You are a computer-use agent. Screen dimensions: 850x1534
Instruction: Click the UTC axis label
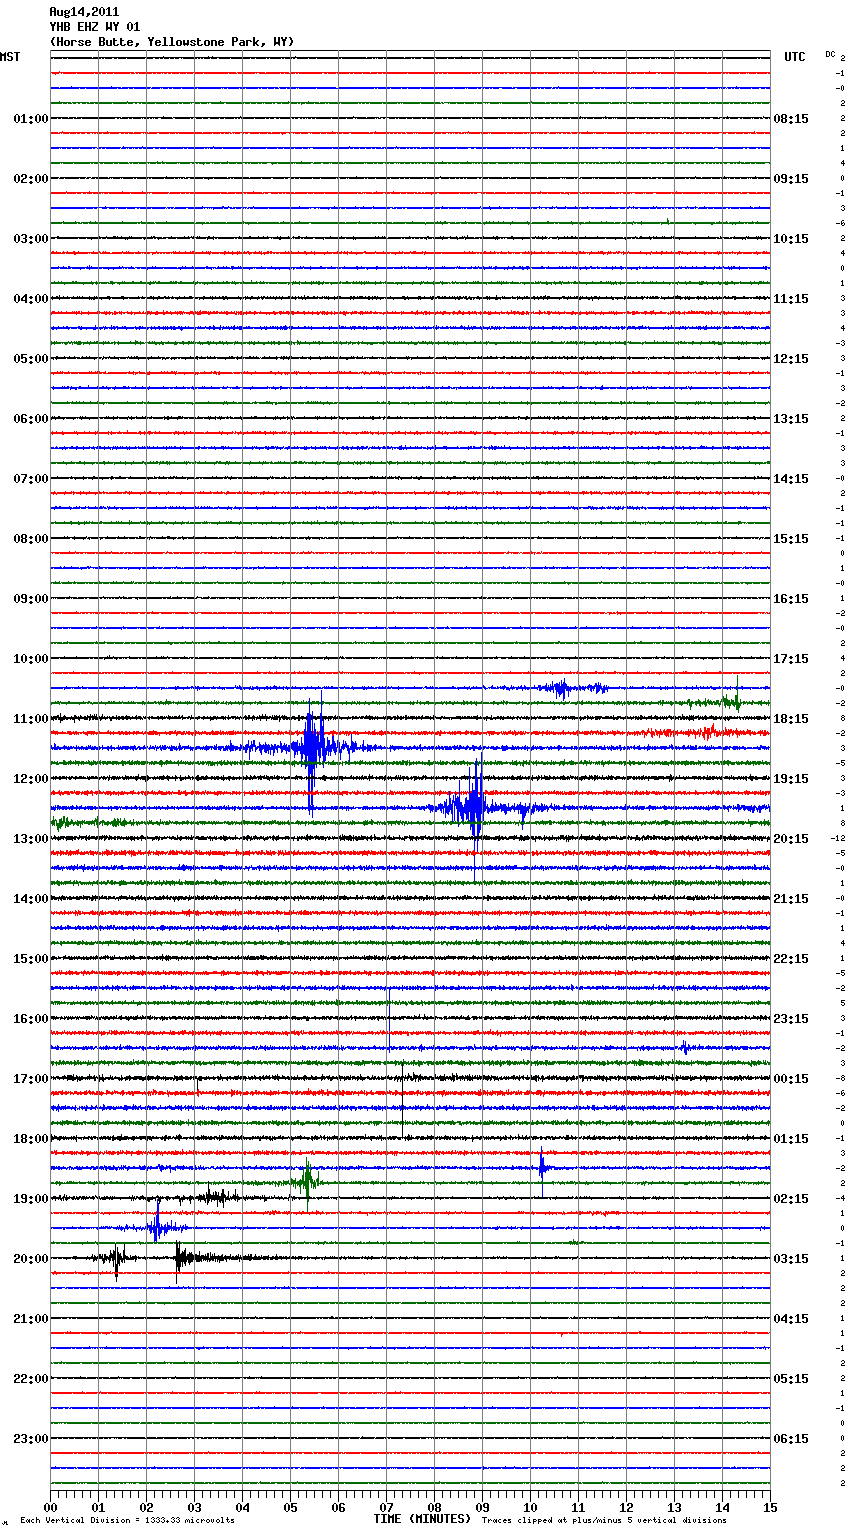point(795,57)
